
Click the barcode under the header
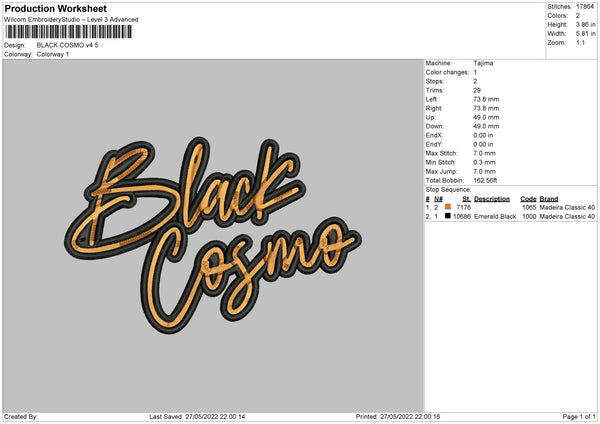point(69,32)
